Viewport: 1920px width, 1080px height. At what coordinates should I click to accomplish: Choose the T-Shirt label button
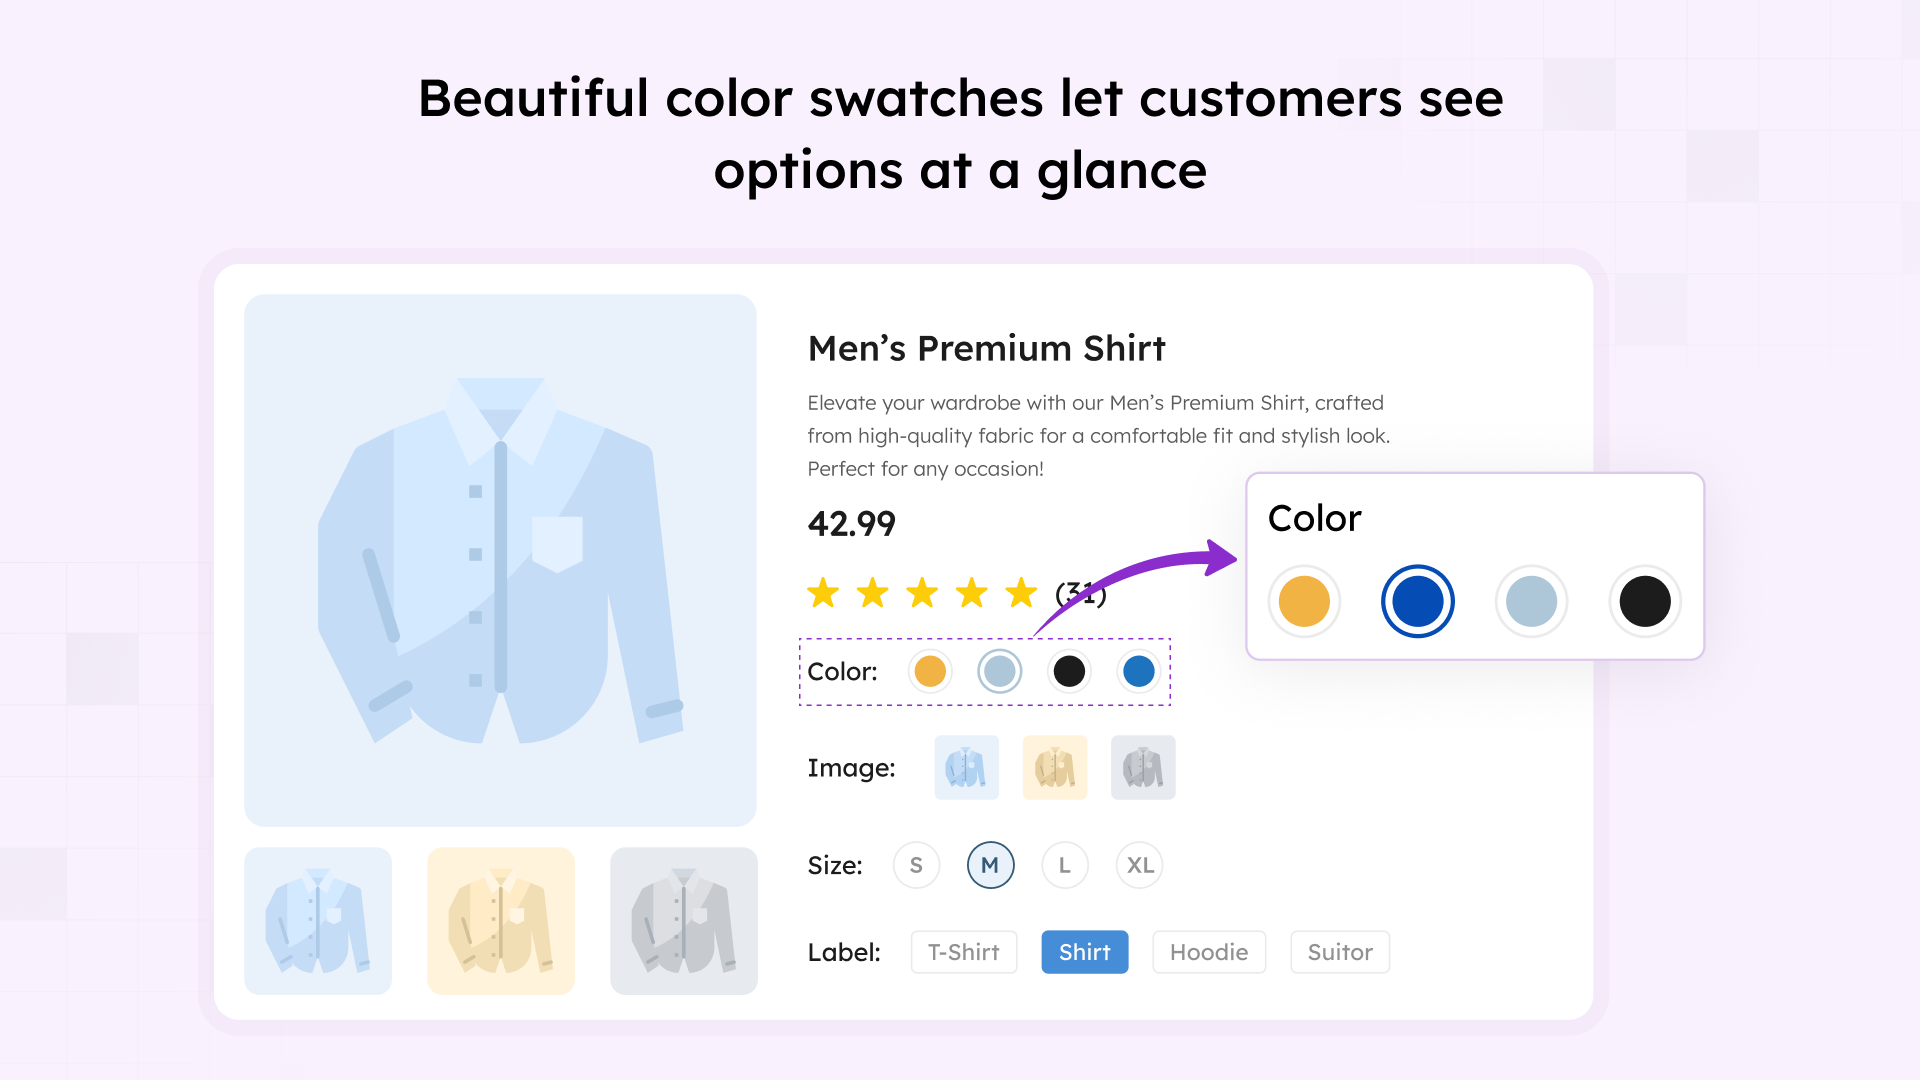coord(964,952)
